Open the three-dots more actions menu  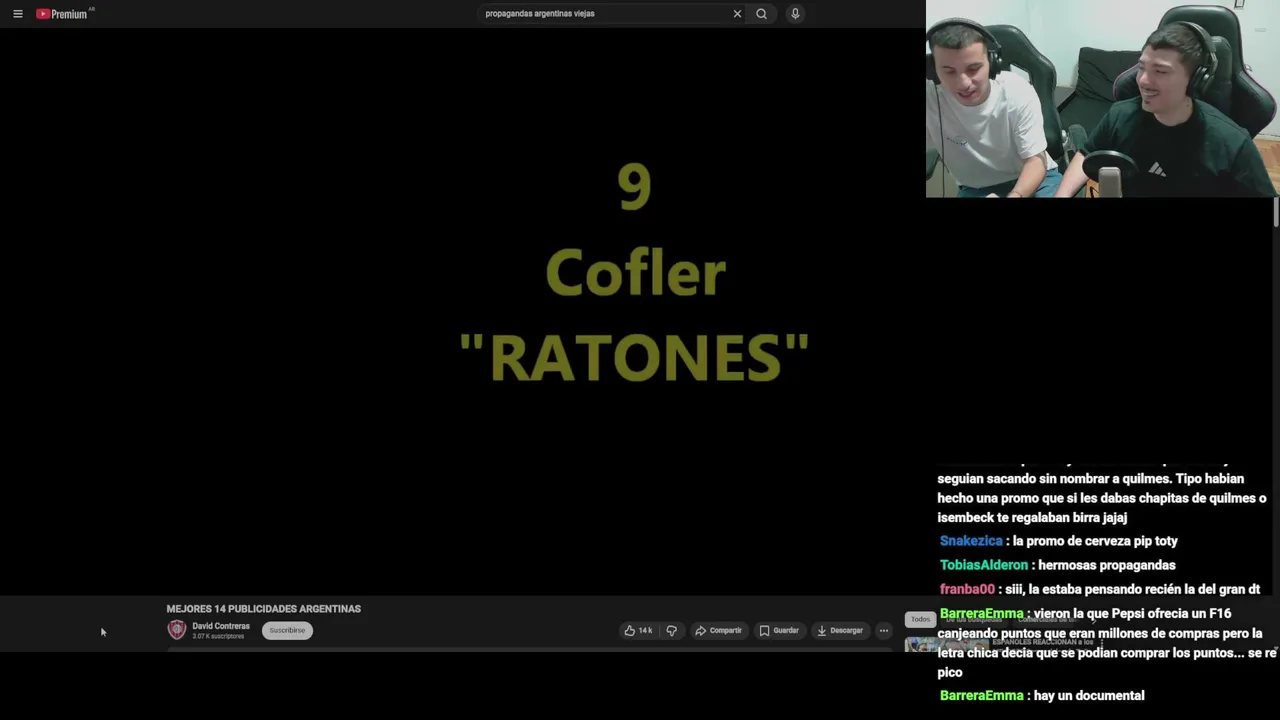click(884, 630)
